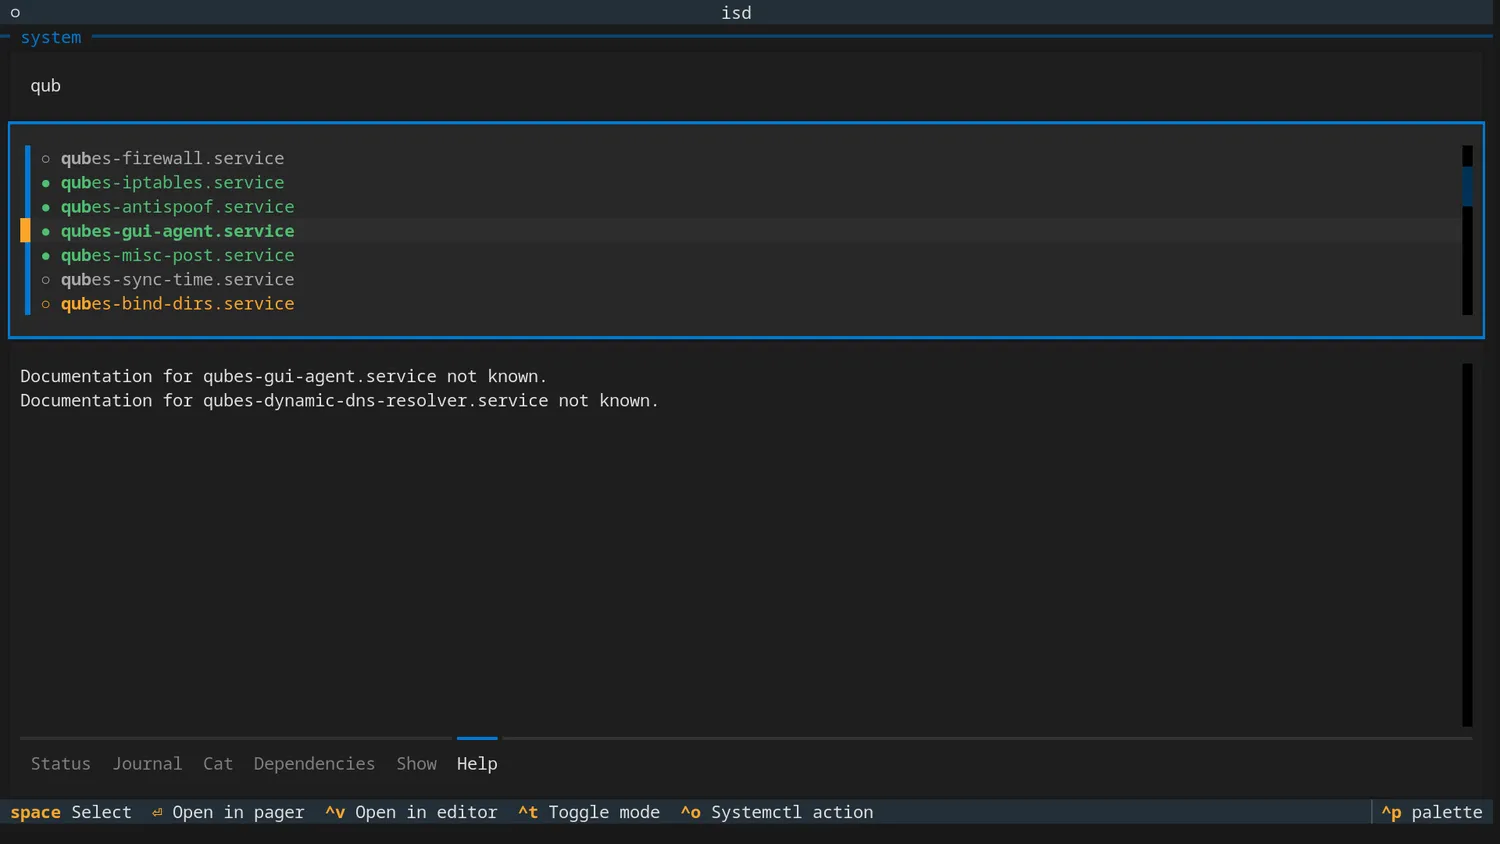Select qubes-sync-time.service unit row
The height and width of the screenshot is (844, 1500).
pyautogui.click(x=745, y=279)
